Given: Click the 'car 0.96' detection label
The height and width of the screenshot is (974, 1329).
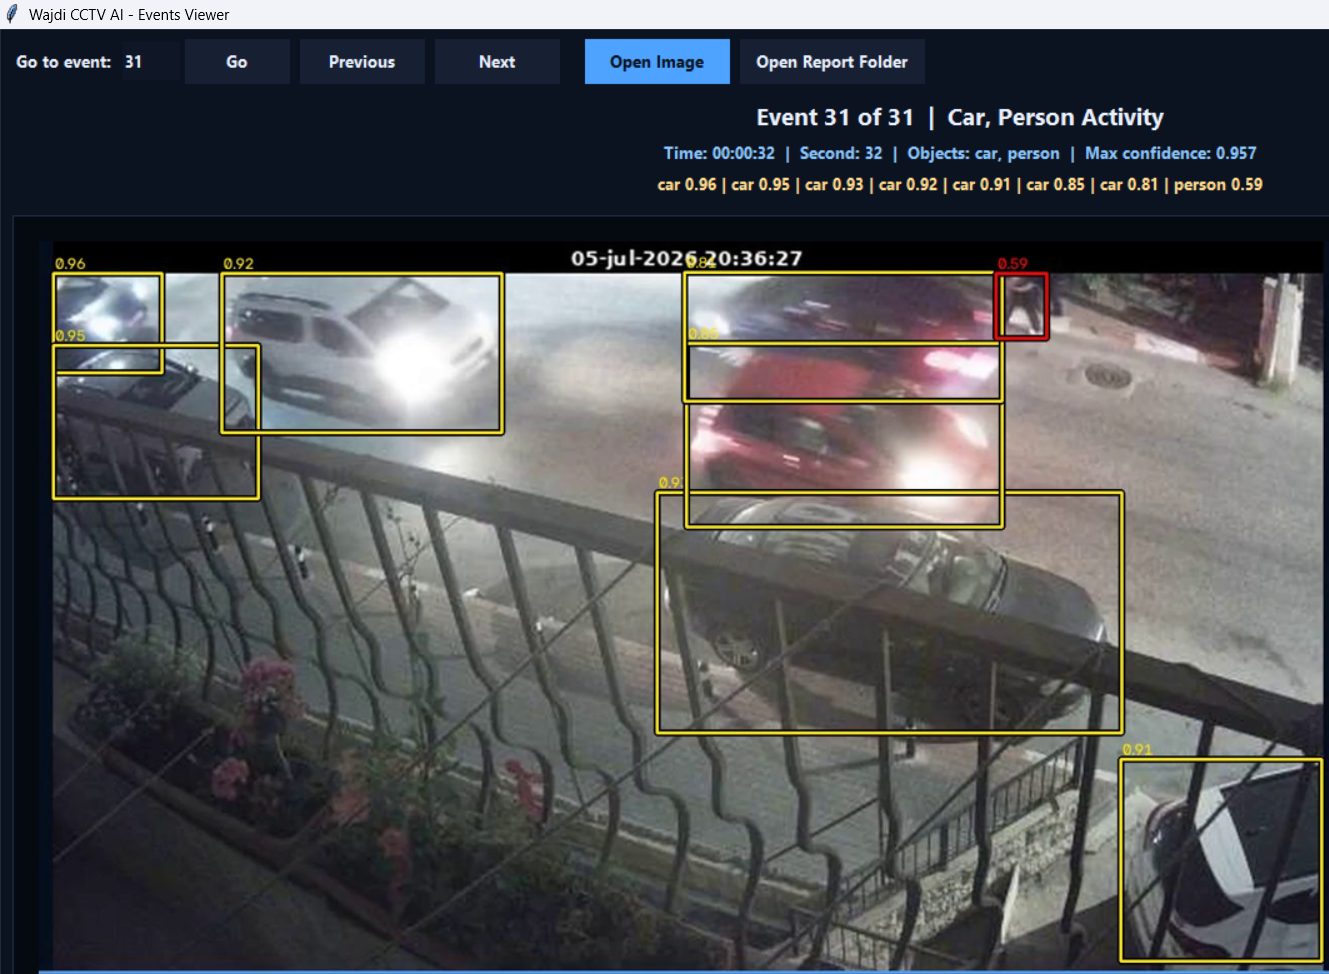Looking at the screenshot, I should pos(687,185).
